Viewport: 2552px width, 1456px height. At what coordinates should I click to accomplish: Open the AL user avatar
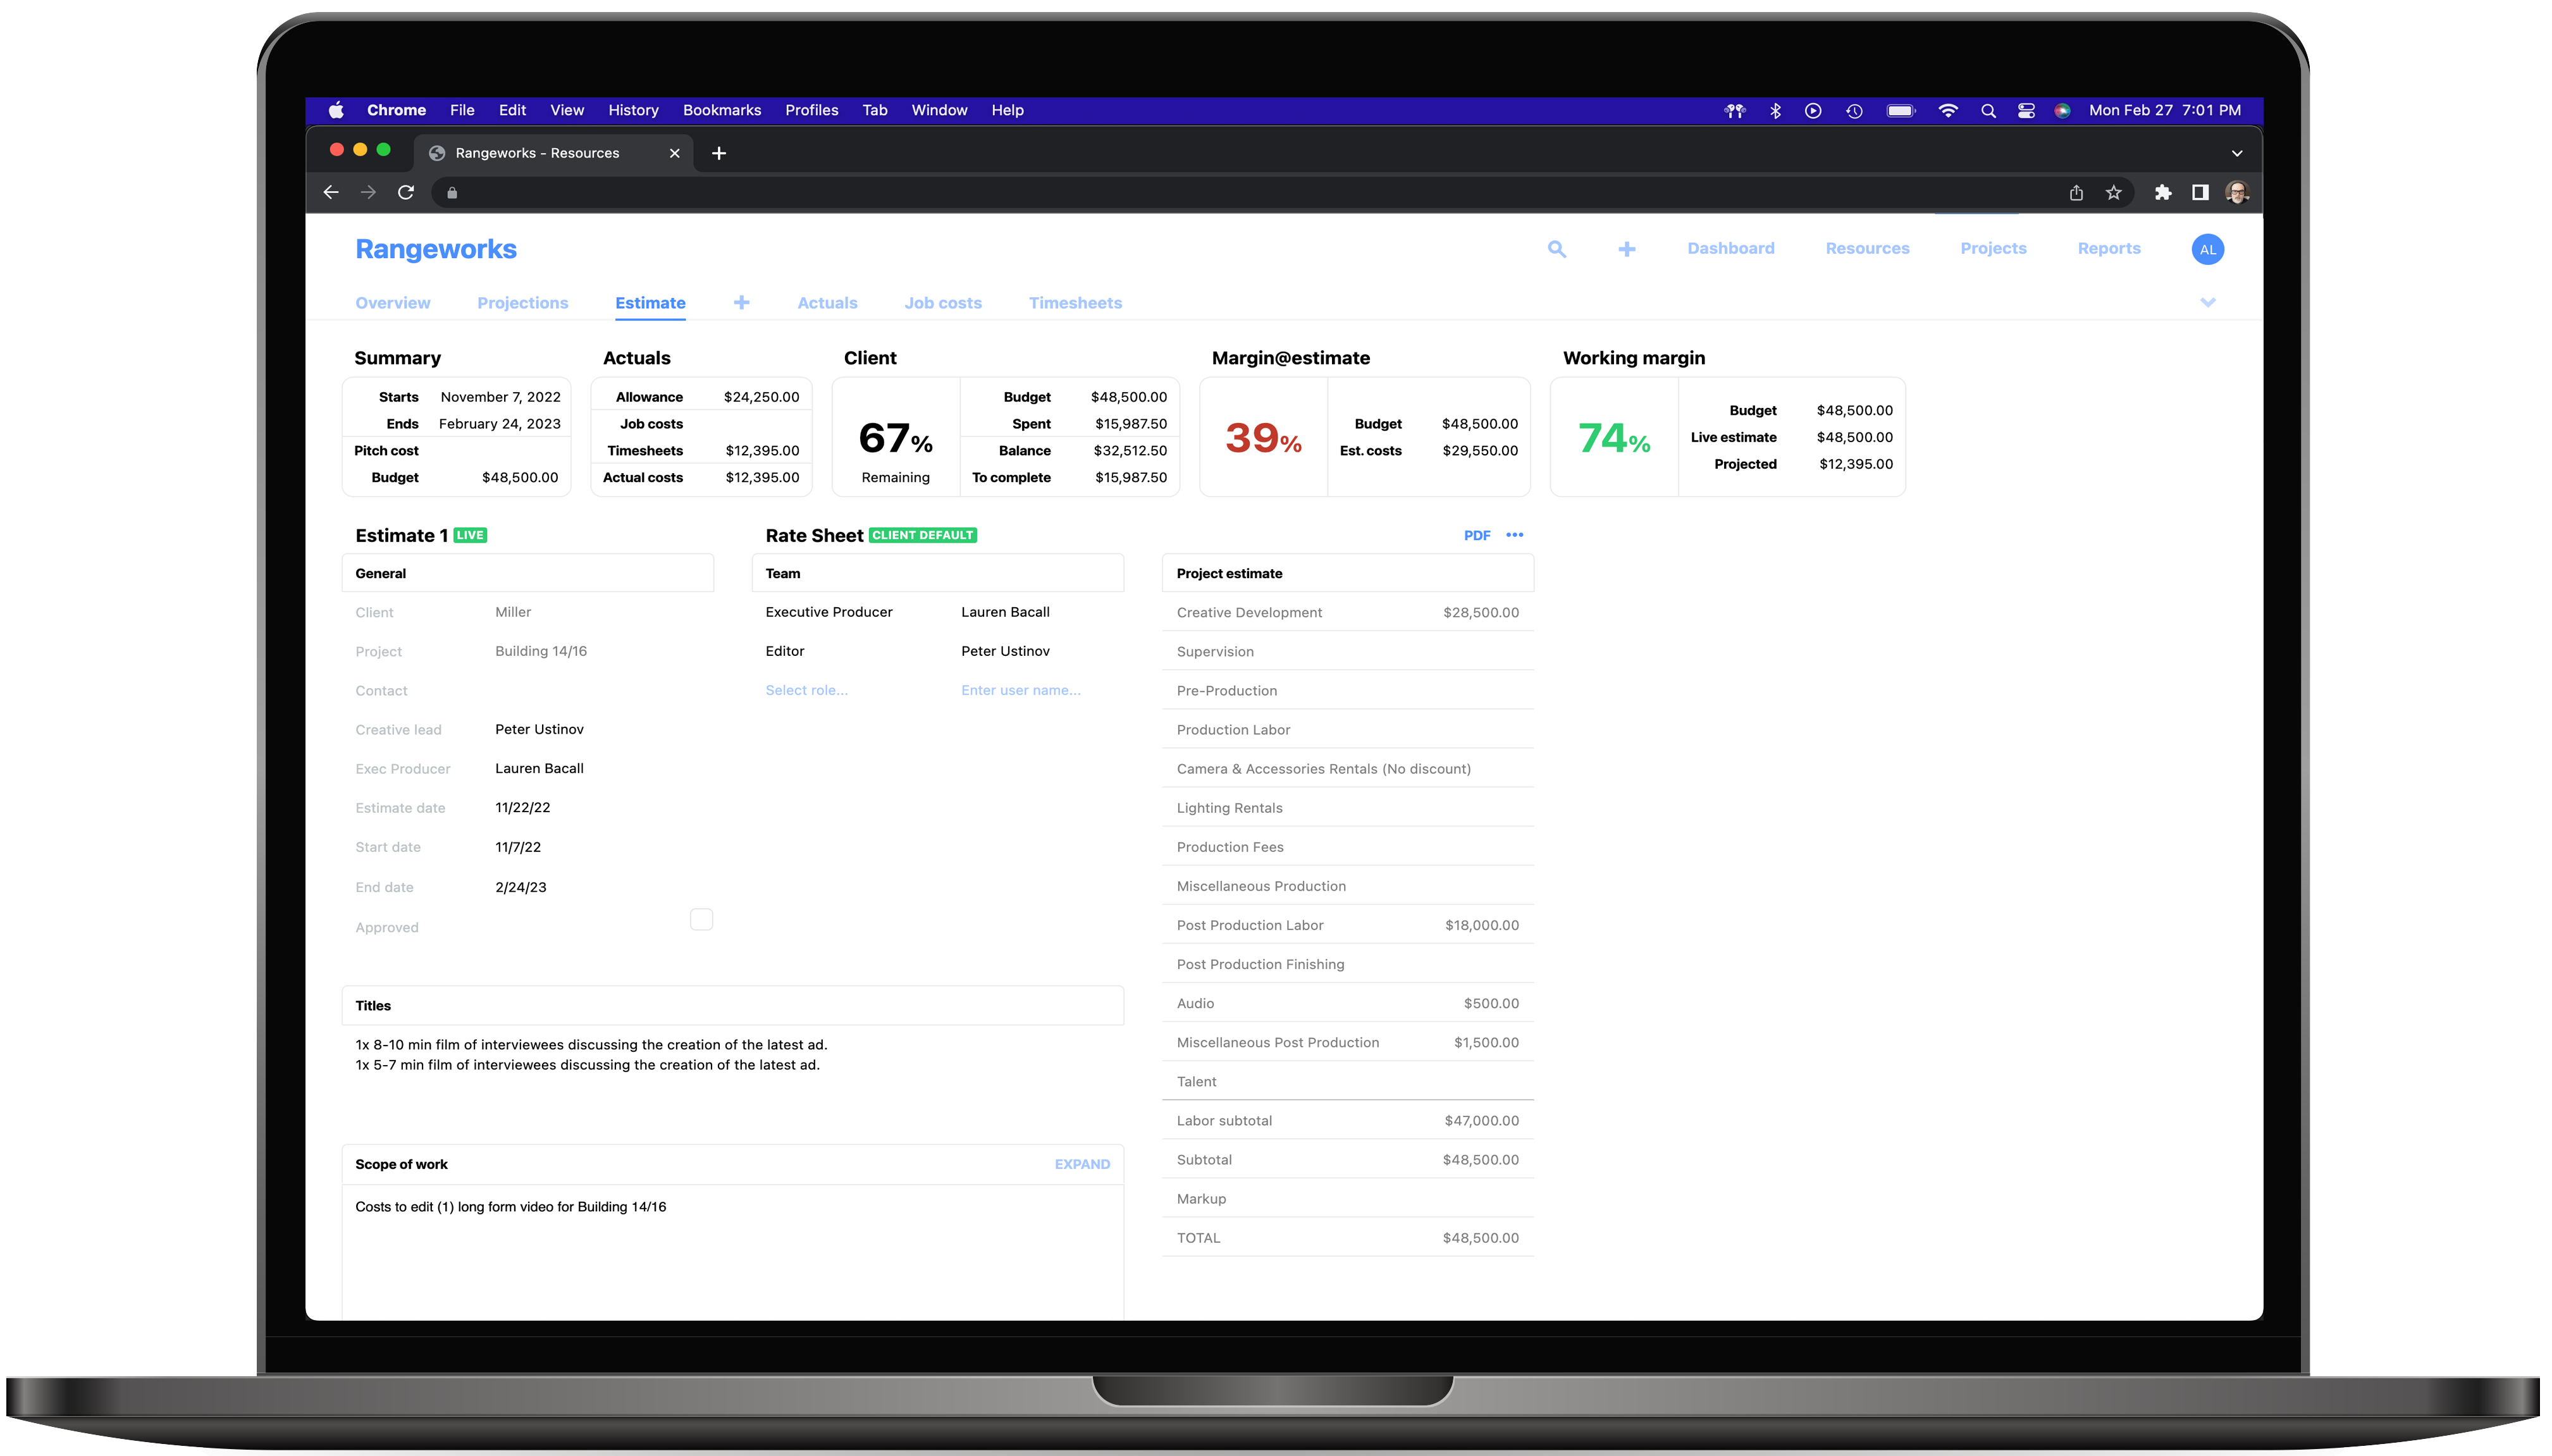coord(2208,249)
